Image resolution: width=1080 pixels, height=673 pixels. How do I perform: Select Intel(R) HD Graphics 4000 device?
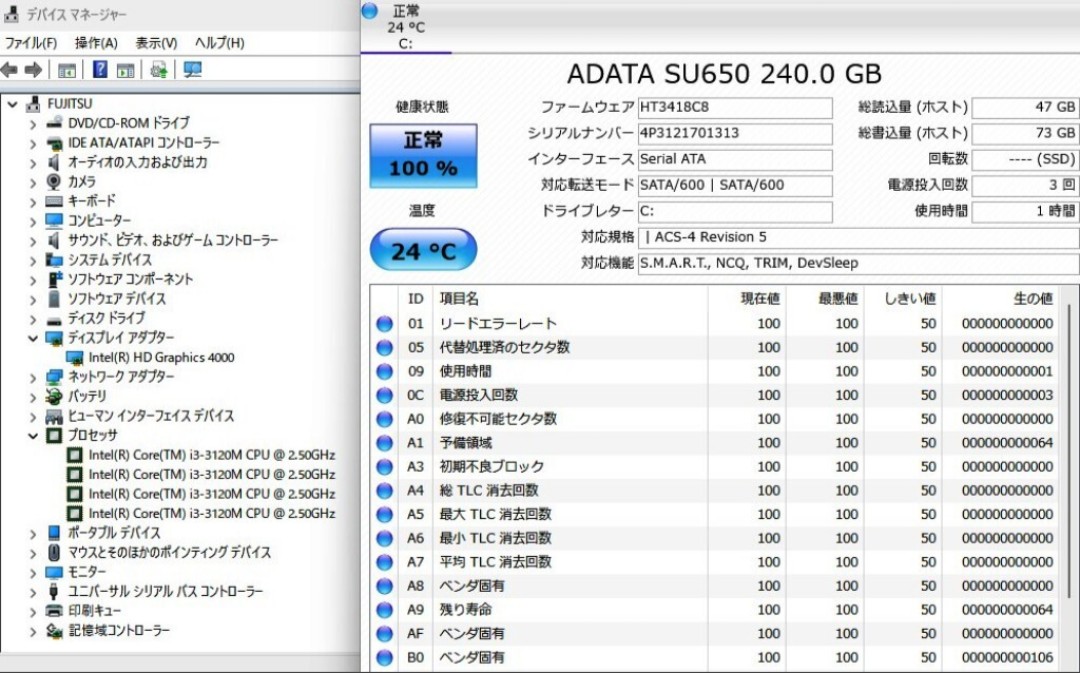pyautogui.click(x=161, y=357)
